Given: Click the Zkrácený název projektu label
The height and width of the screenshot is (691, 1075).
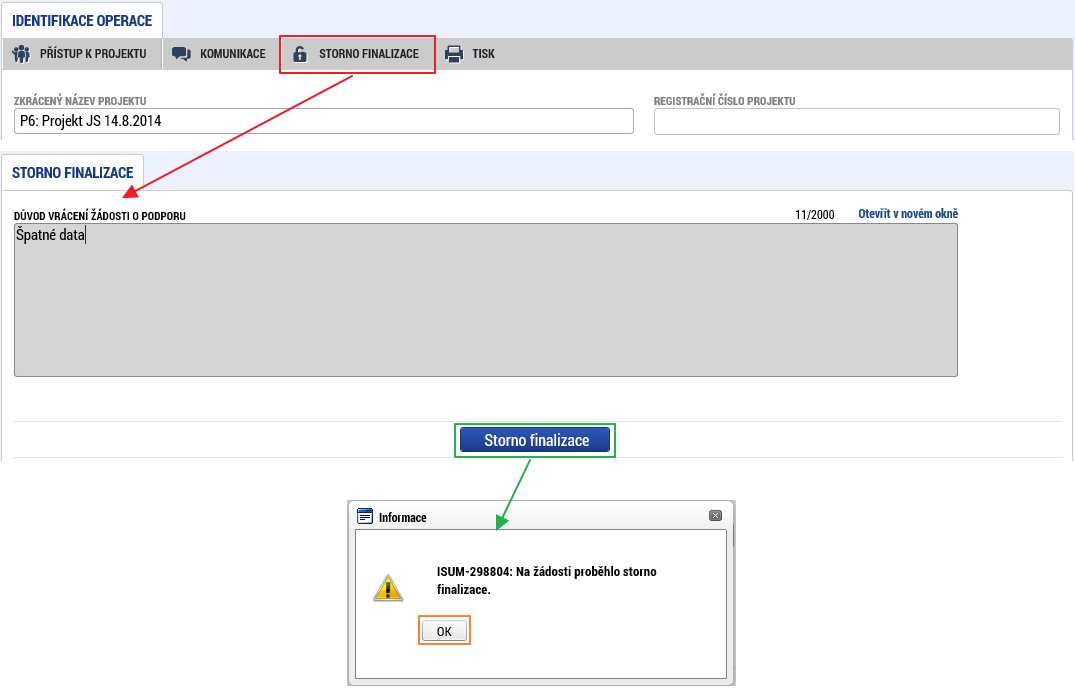Looking at the screenshot, I should pos(80,101).
